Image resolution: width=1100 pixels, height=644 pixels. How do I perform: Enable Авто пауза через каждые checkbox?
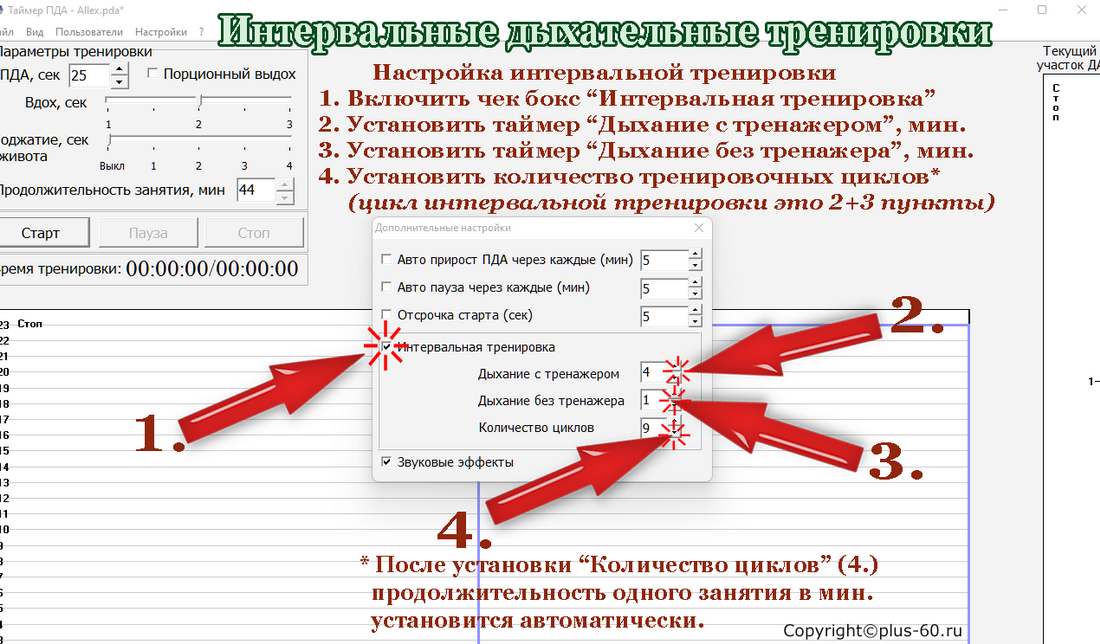[x=387, y=288]
